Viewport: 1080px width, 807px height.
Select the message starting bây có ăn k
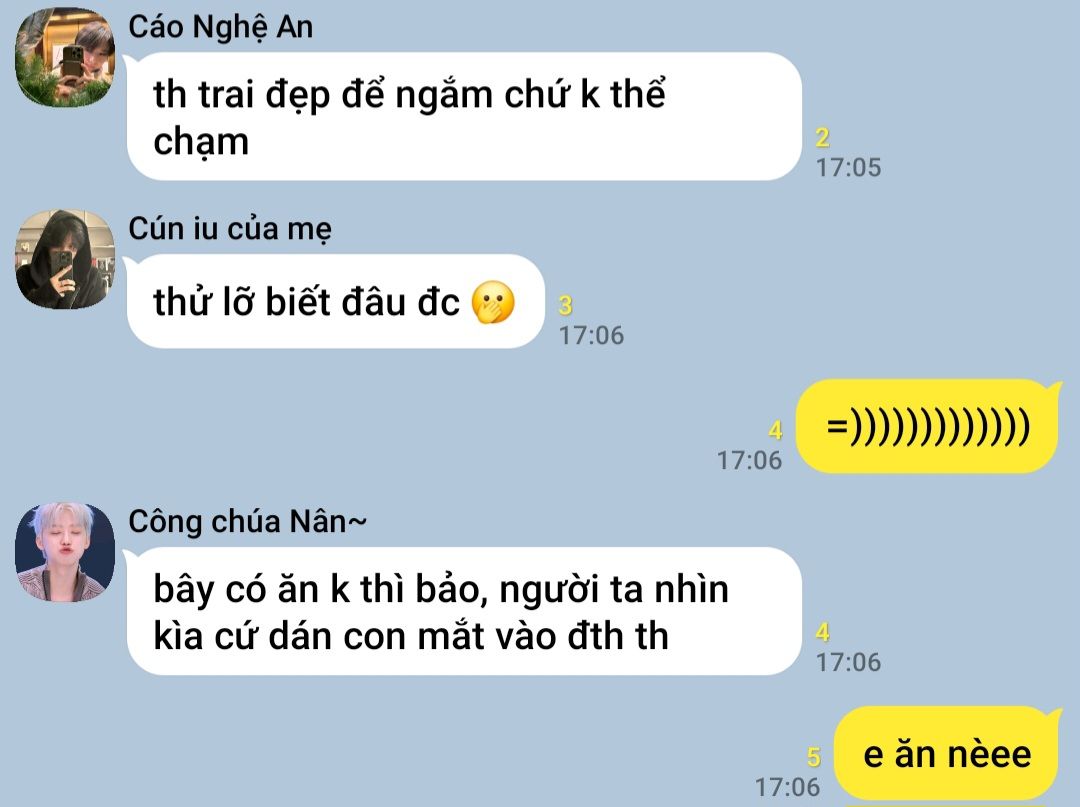tap(464, 611)
